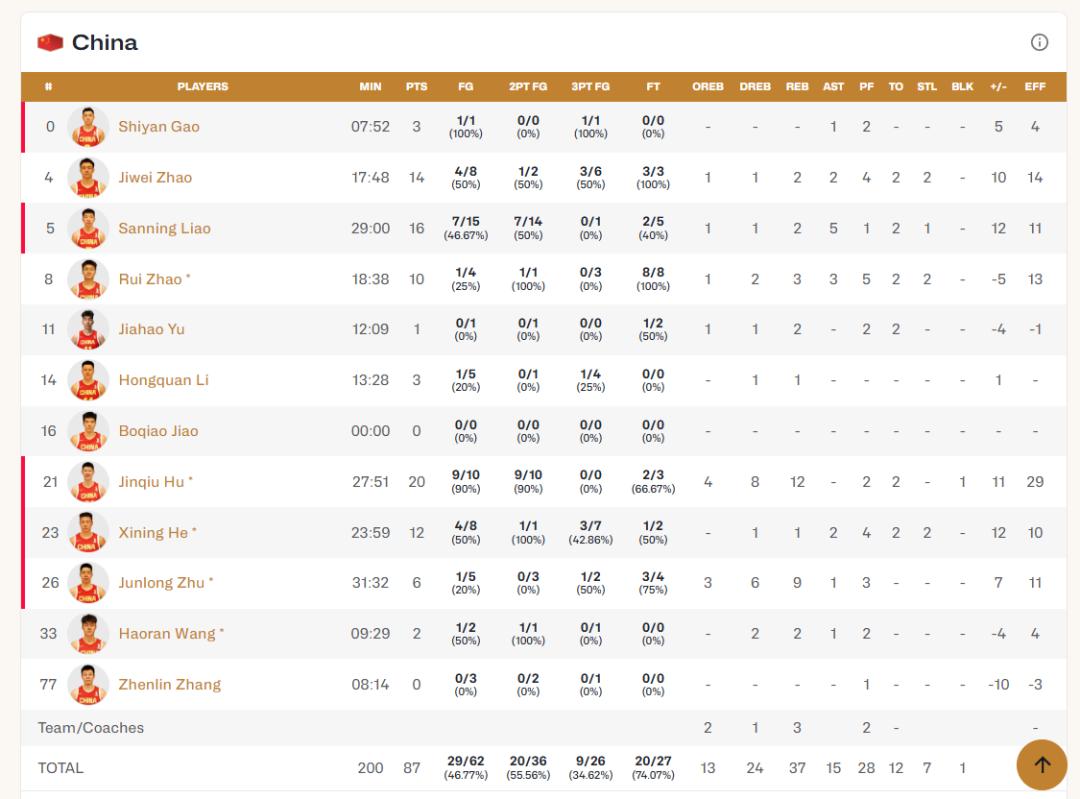Click Jinqiu Hu's player headshot
This screenshot has height=799, width=1080.
(88, 482)
